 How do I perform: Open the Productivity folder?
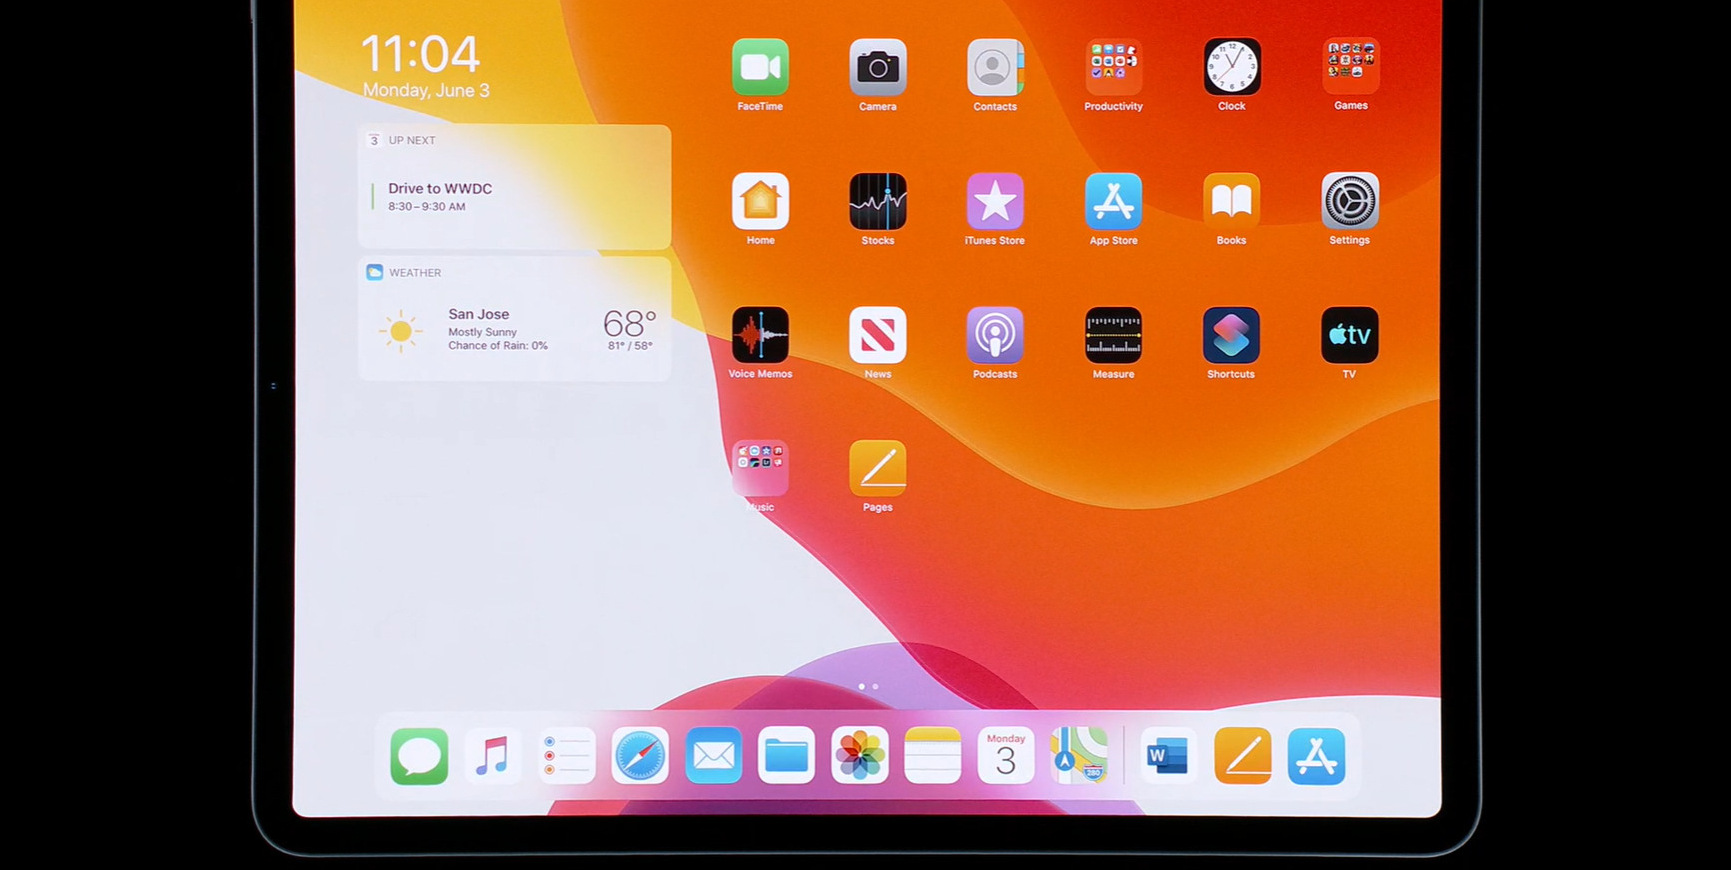pyautogui.click(x=1113, y=67)
